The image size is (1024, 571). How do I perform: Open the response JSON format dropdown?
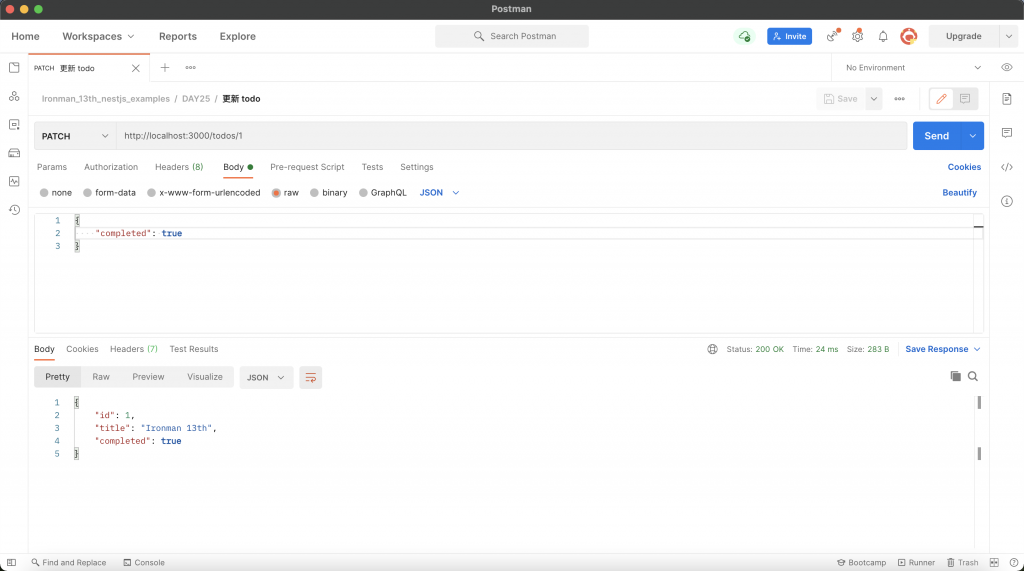(266, 378)
